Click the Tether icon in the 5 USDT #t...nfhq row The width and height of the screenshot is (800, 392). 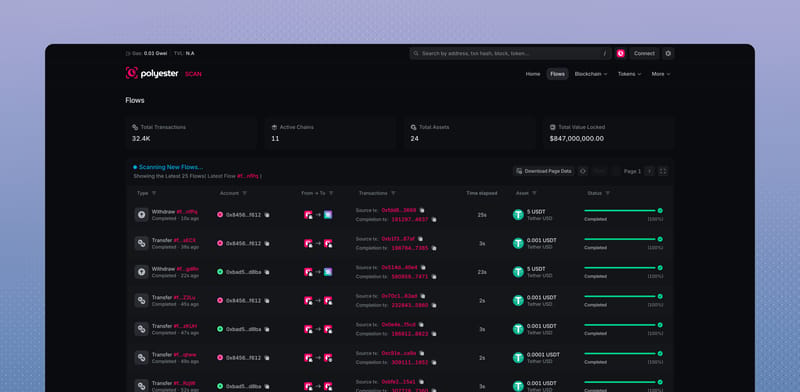pyautogui.click(x=518, y=215)
